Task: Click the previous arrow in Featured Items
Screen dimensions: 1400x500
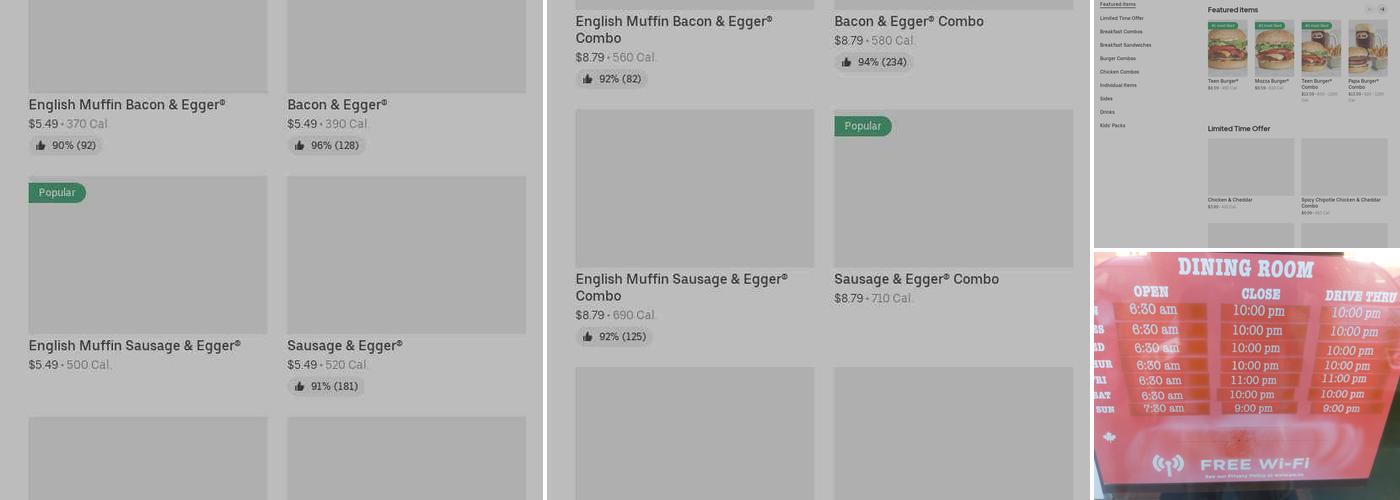Action: pyautogui.click(x=1369, y=10)
